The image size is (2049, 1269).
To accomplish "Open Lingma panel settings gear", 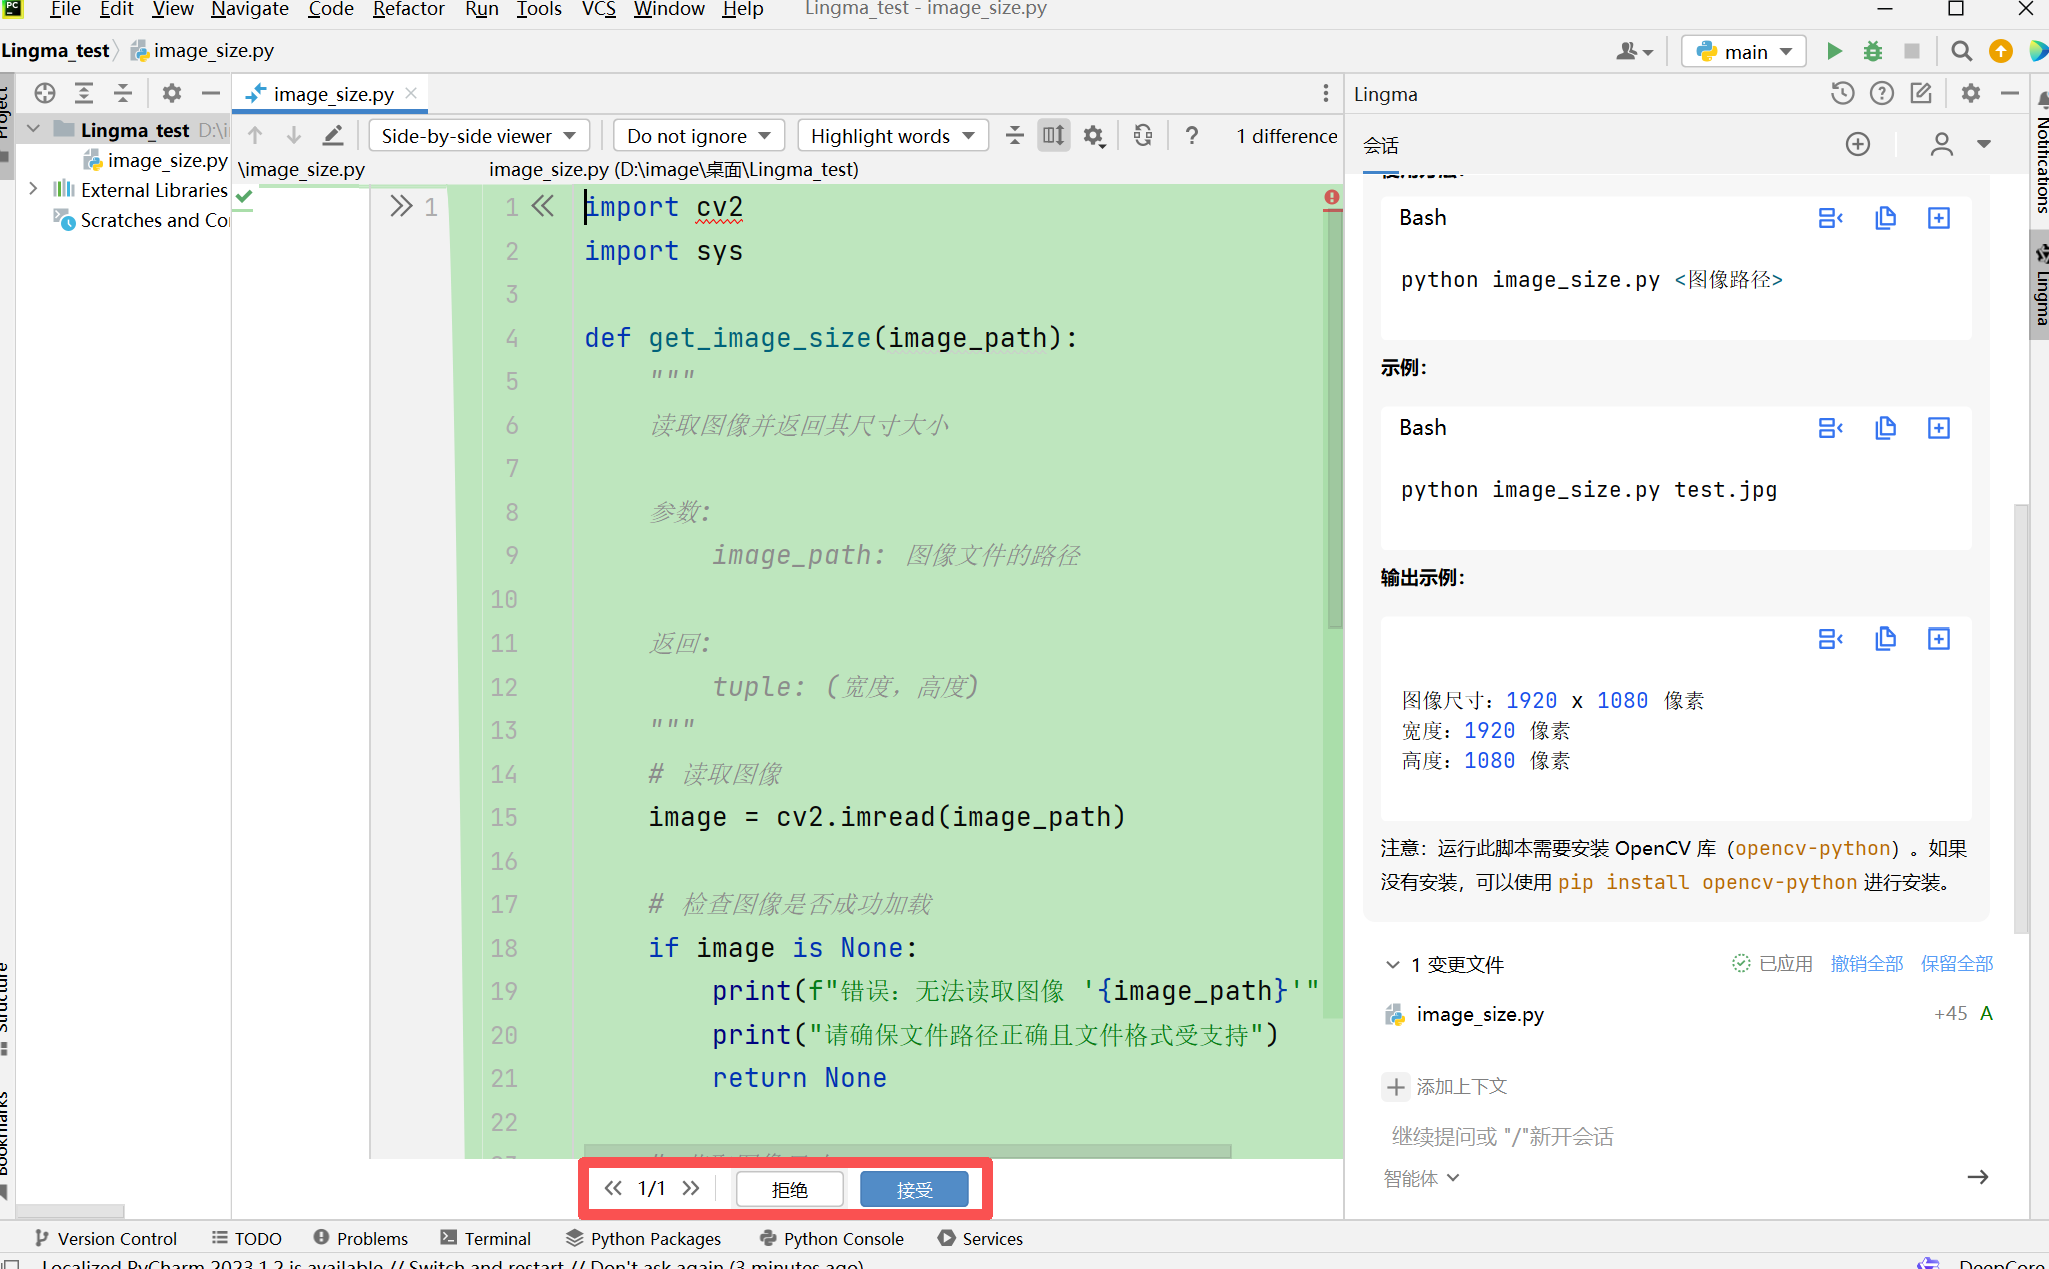I will tap(1970, 94).
